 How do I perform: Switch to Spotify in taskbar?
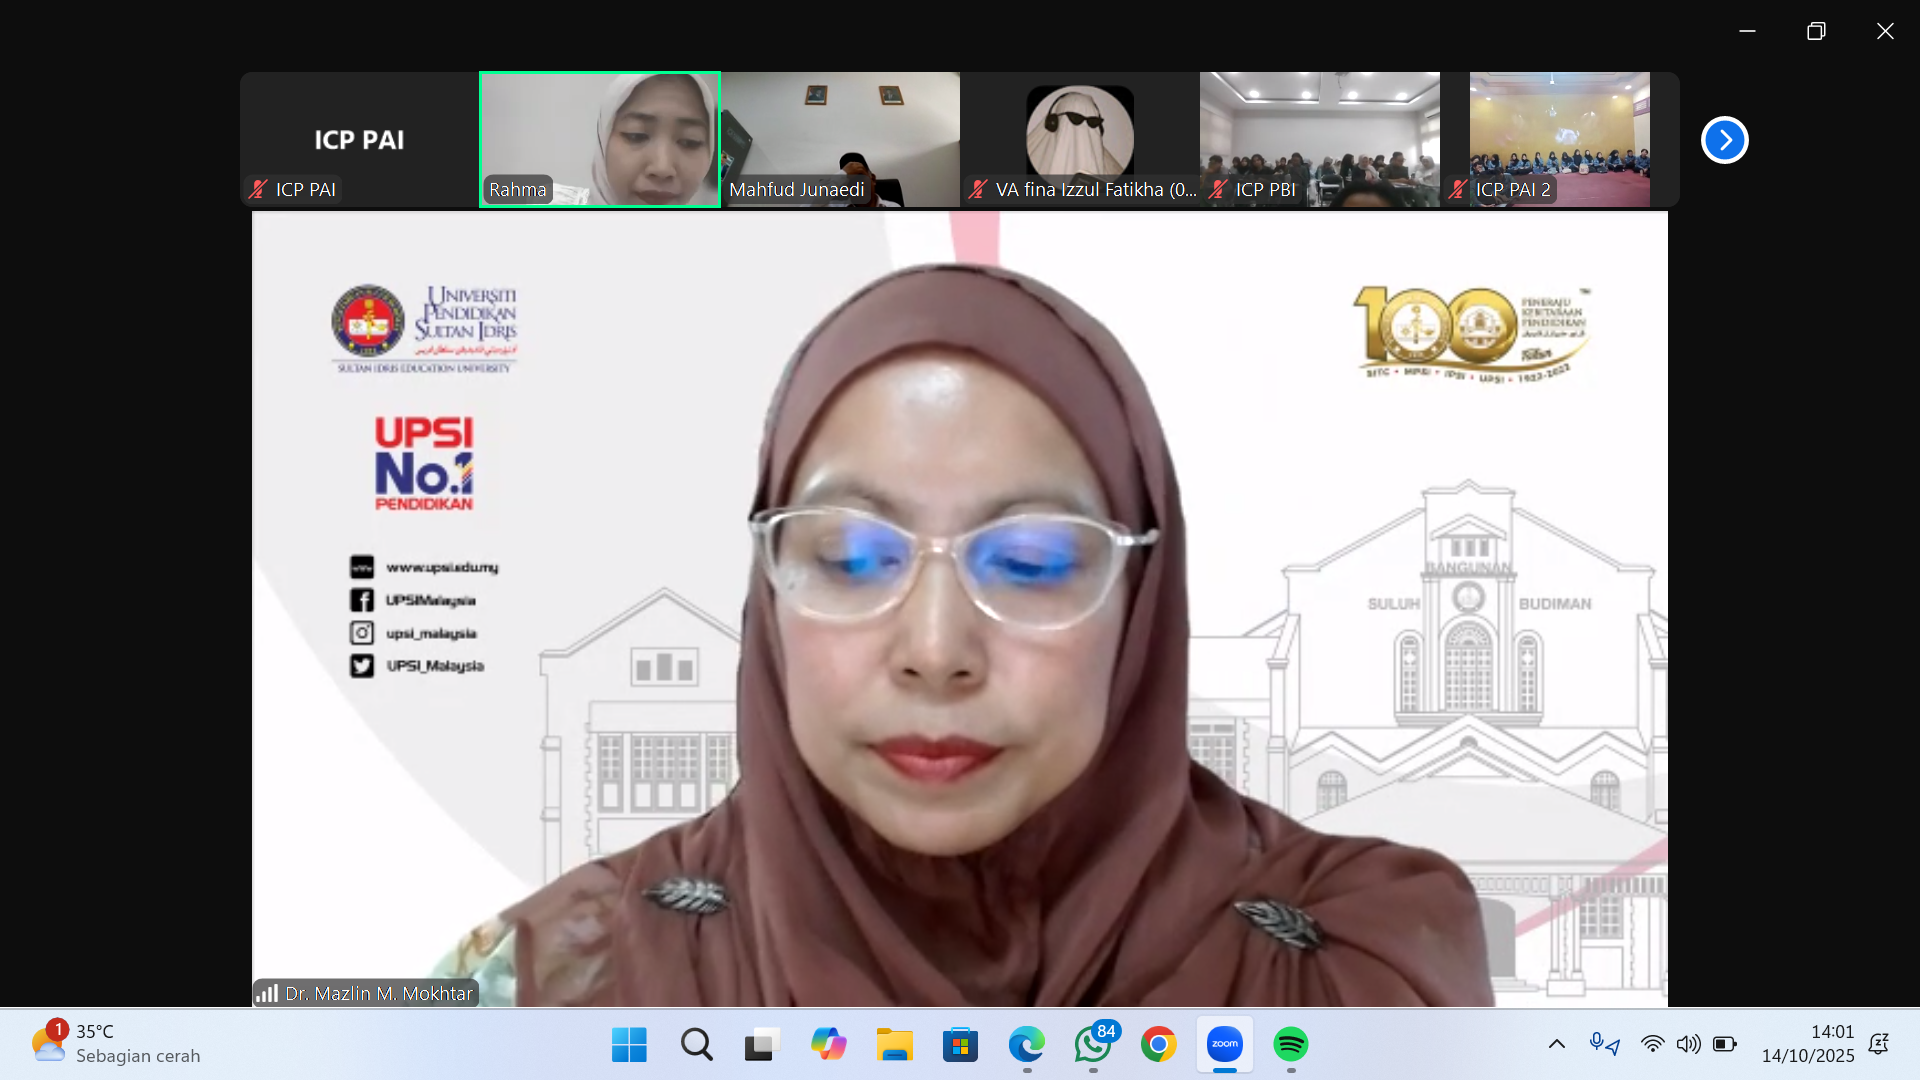(x=1291, y=1044)
